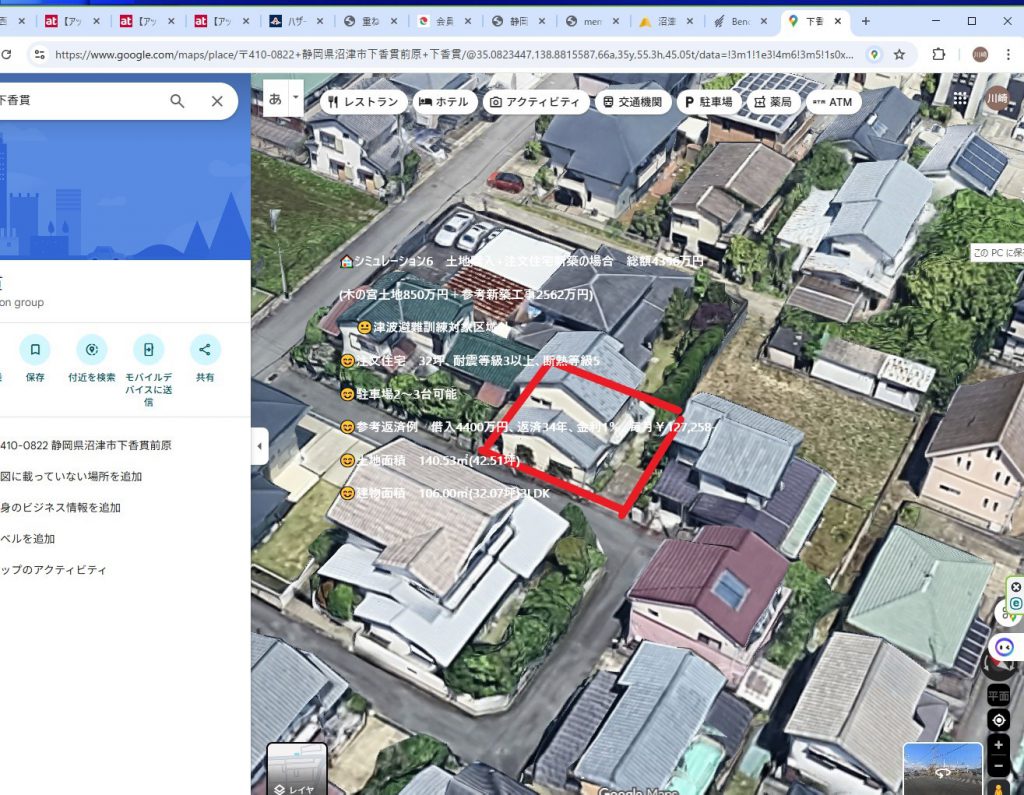Click ビジネス情報を追加 link
The width and height of the screenshot is (1024, 795).
(x=60, y=508)
